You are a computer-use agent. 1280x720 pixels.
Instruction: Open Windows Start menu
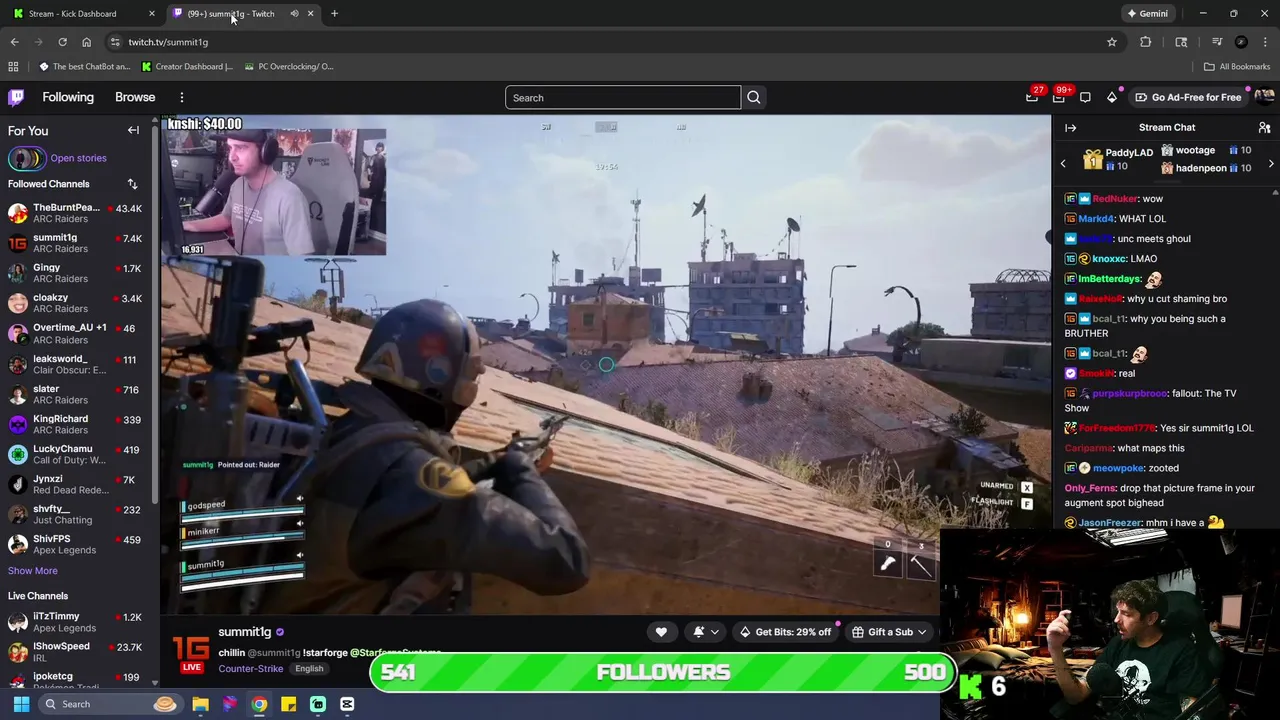pos(21,704)
